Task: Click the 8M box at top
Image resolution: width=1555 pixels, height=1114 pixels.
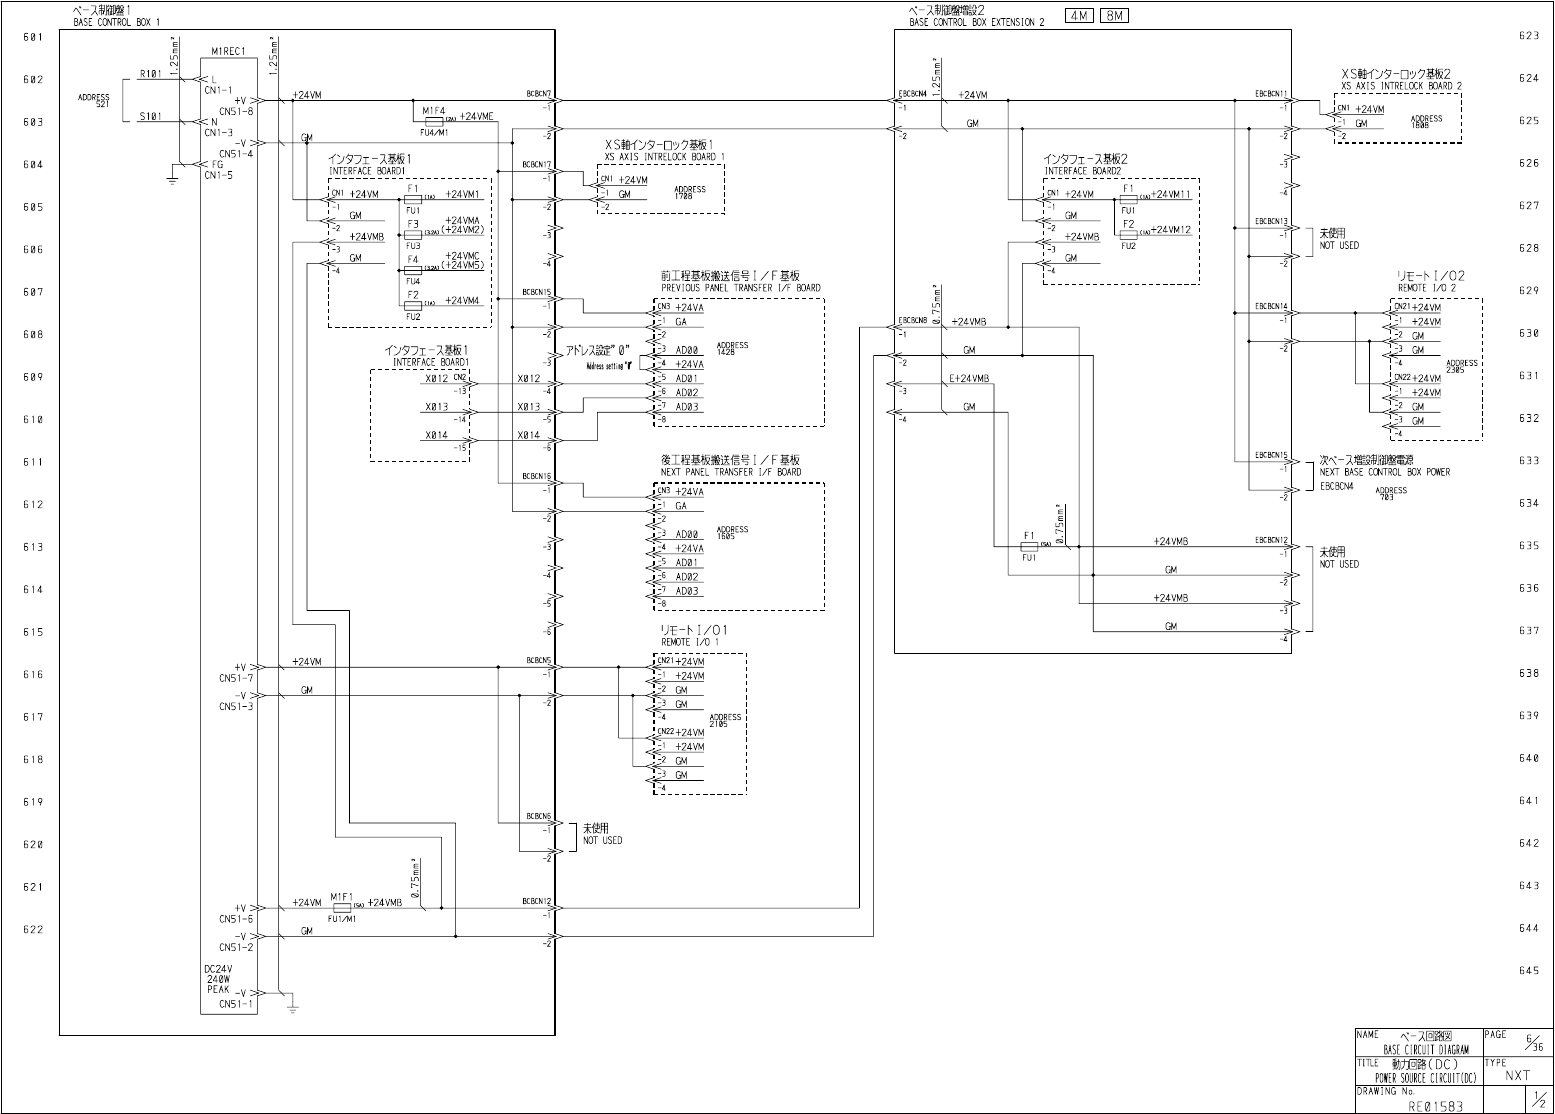Action: [x=1114, y=16]
